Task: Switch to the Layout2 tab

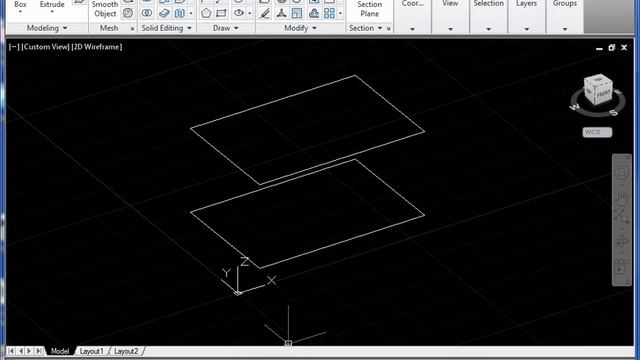Action: click(126, 351)
